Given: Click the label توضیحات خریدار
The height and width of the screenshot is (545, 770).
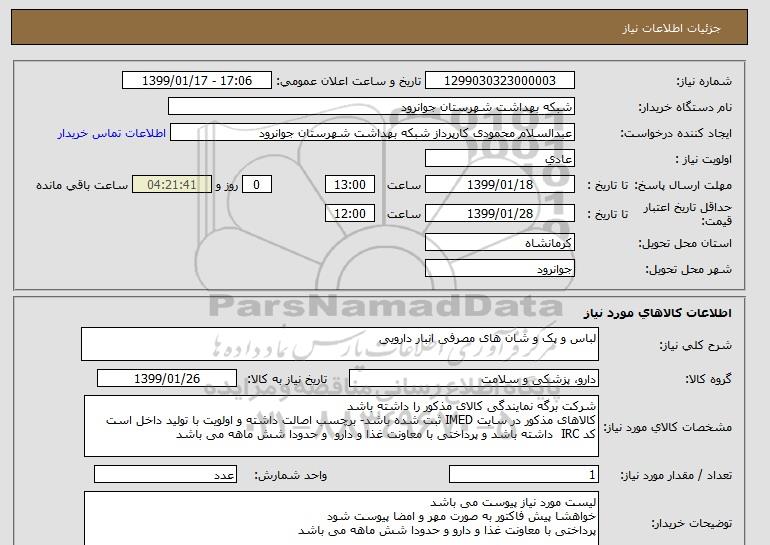Looking at the screenshot, I should [692, 523].
